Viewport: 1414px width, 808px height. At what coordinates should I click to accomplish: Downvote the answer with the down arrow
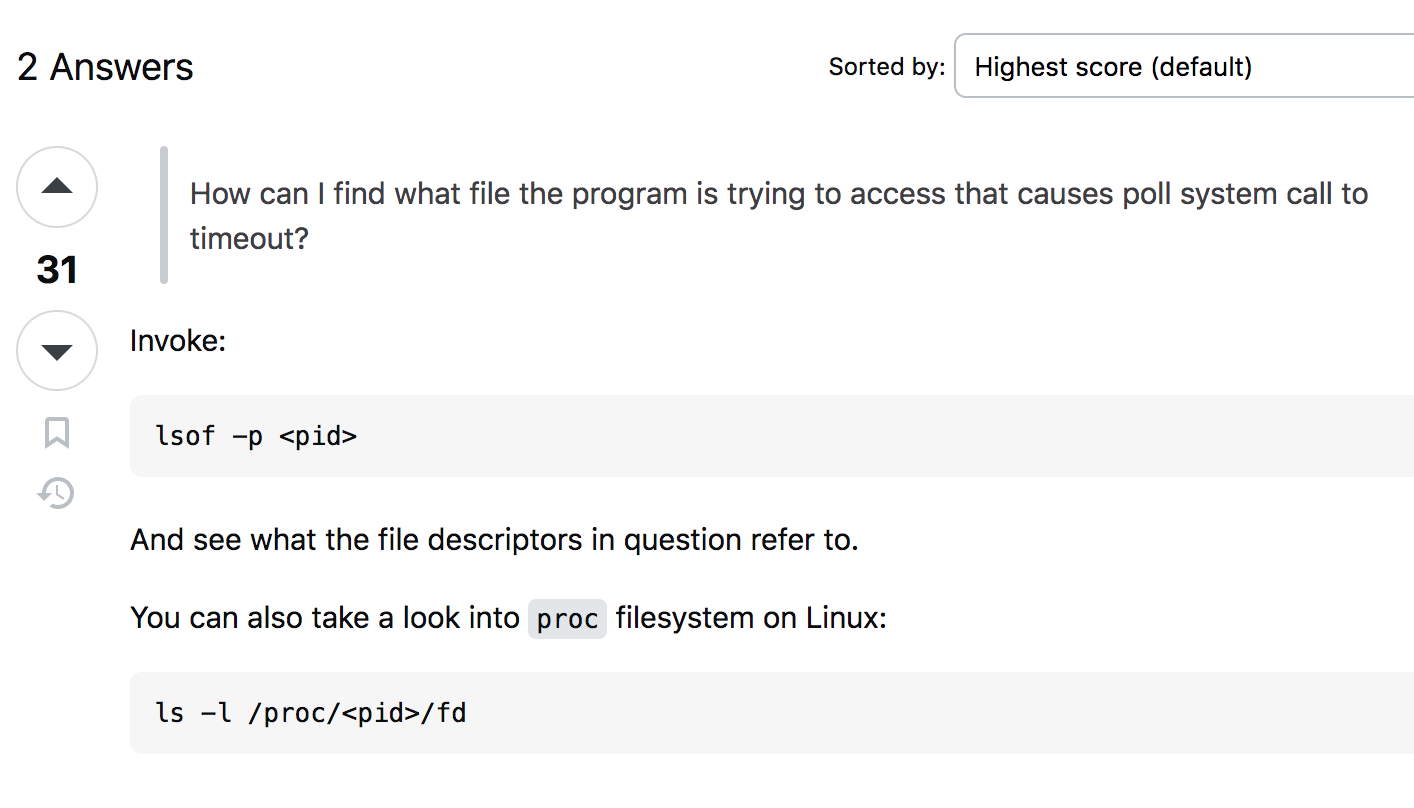click(57, 351)
